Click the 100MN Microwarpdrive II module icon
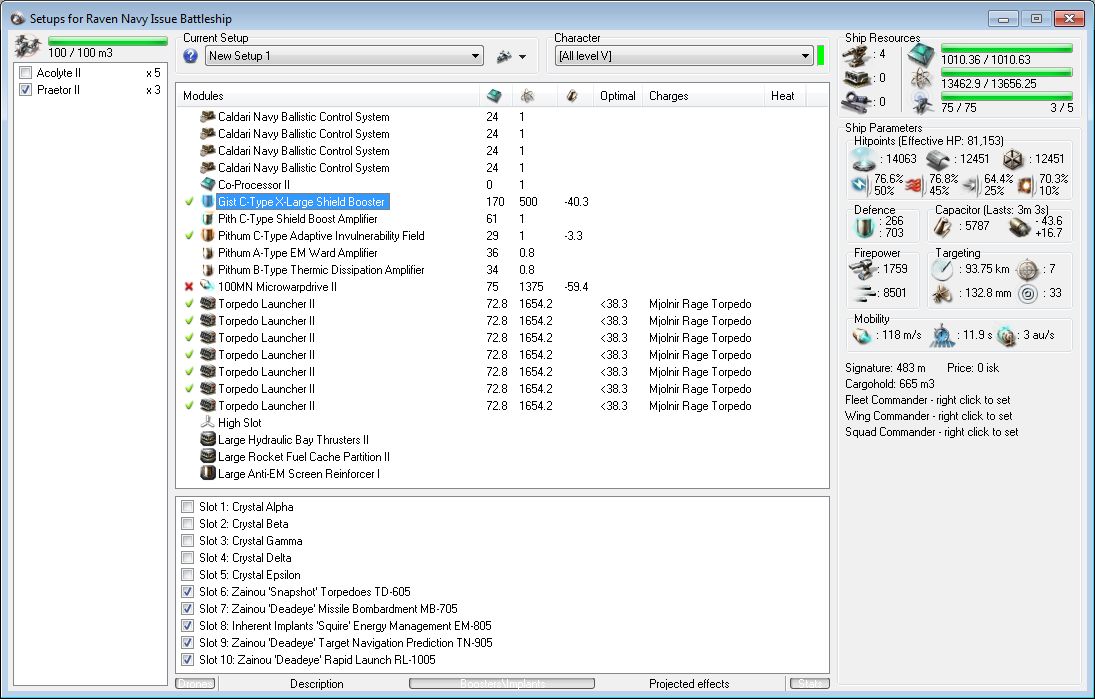Screen dimensions: 1095x699 (x=207, y=286)
